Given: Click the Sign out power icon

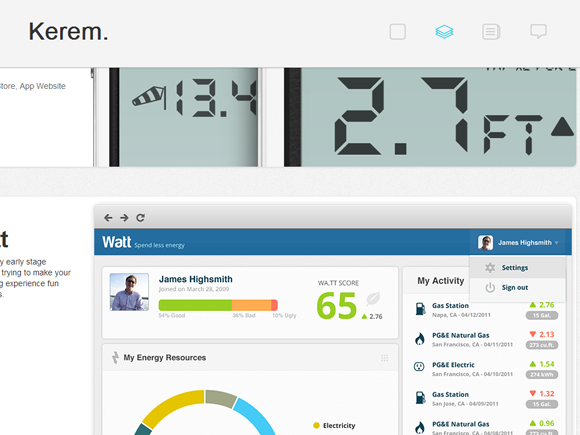Looking at the screenshot, I should tap(490, 287).
